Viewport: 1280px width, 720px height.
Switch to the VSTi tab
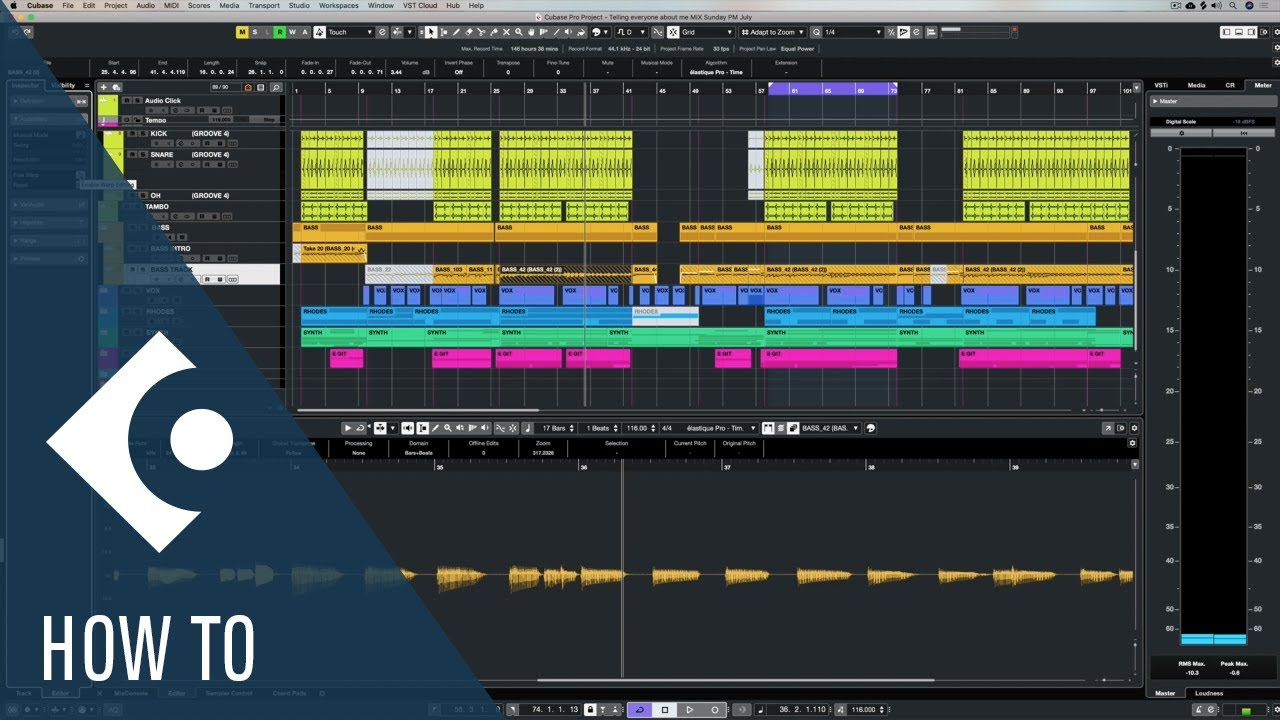[1161, 85]
